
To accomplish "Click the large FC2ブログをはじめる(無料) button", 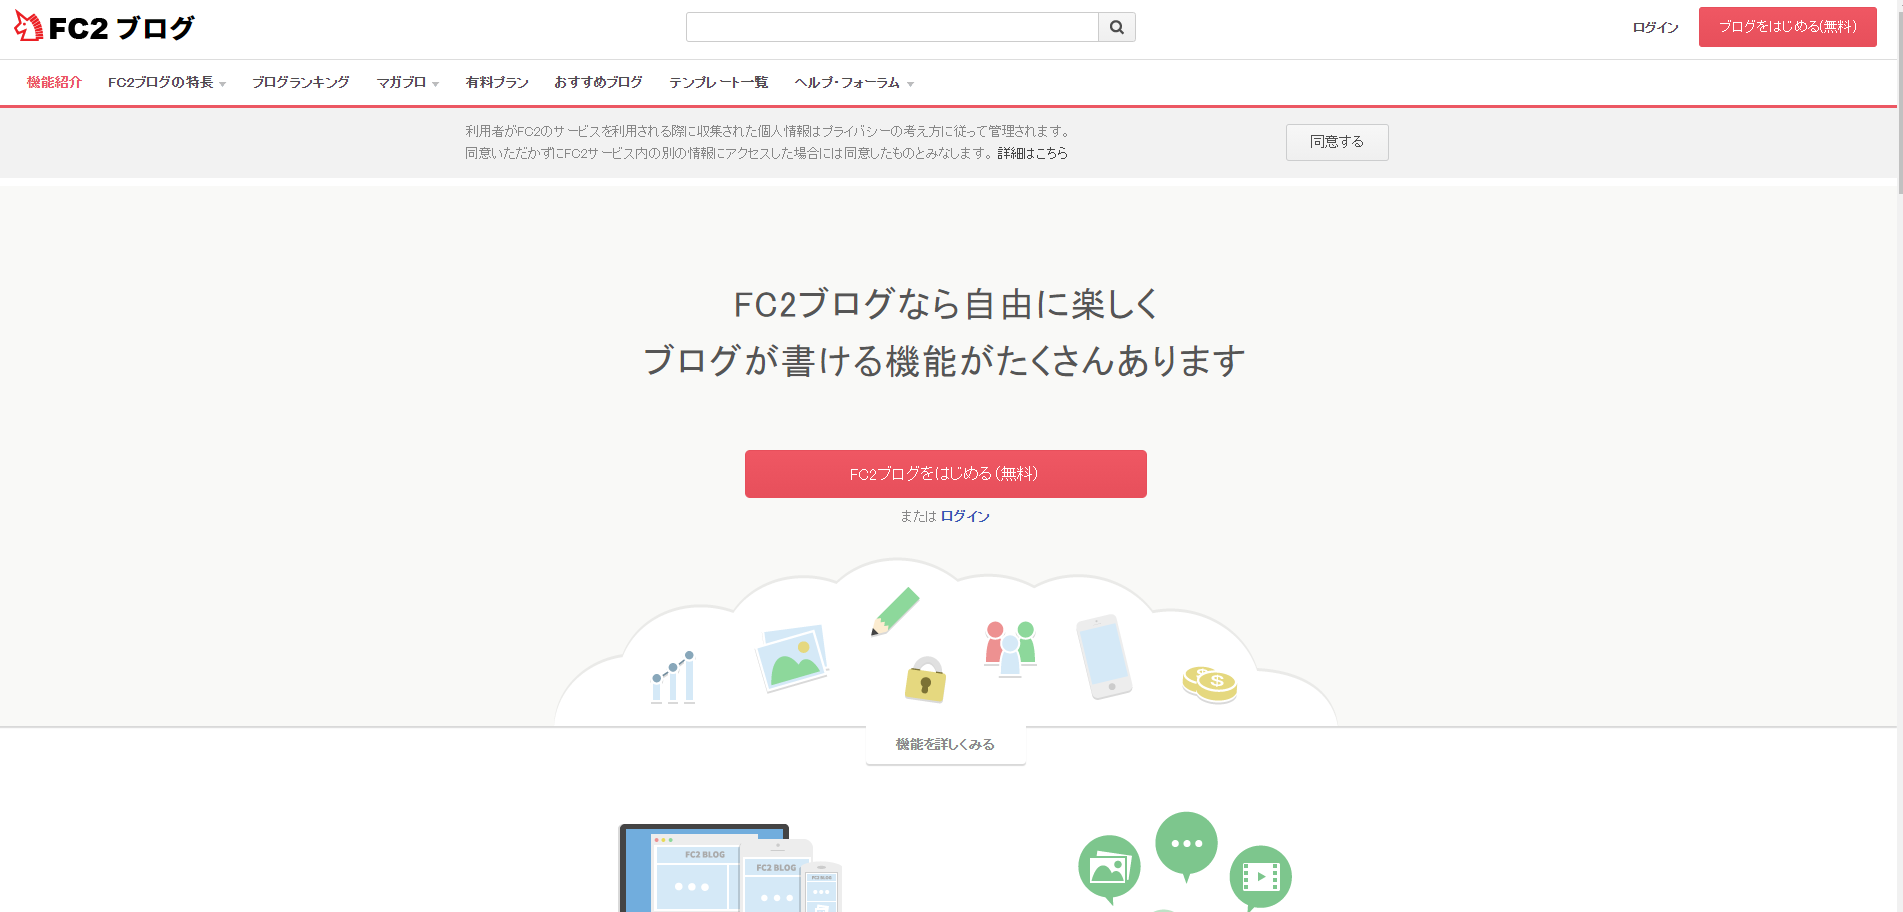I will click(946, 474).
